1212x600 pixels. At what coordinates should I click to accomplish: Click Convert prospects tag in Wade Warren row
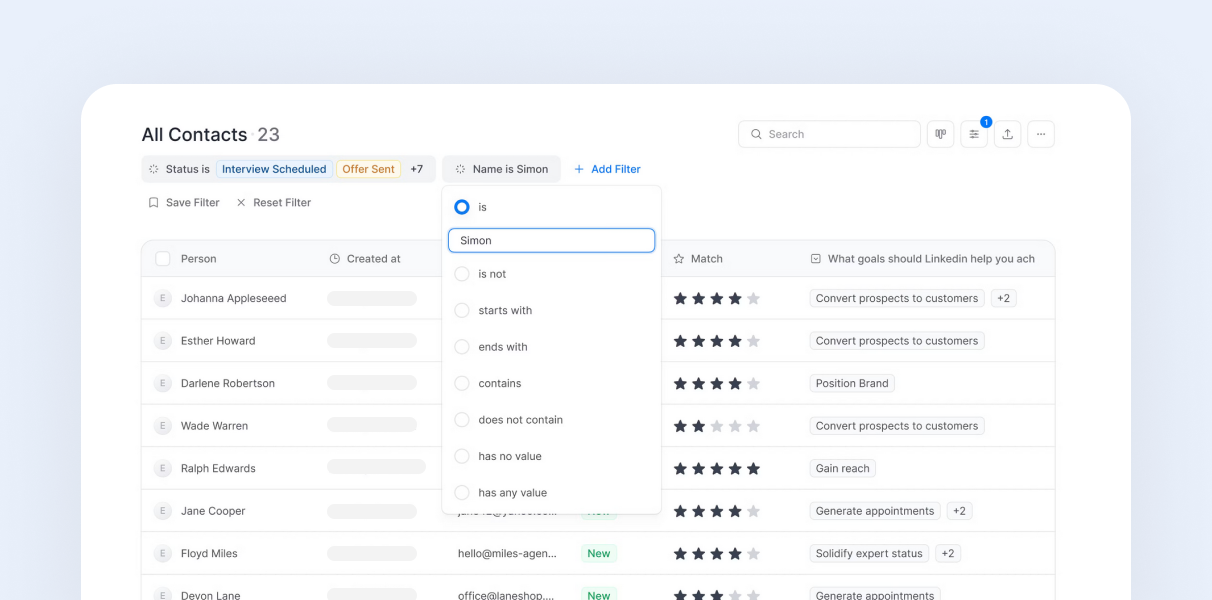[897, 426]
